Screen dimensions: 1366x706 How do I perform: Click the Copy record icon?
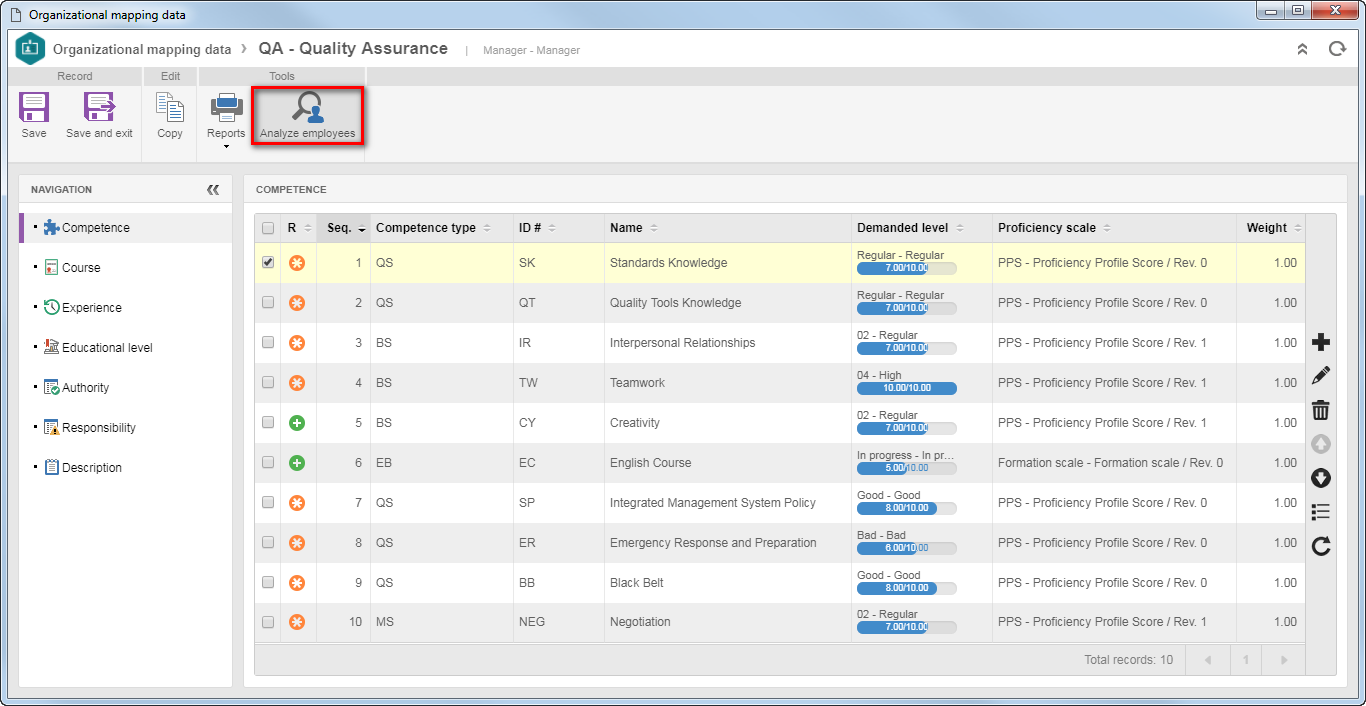170,107
